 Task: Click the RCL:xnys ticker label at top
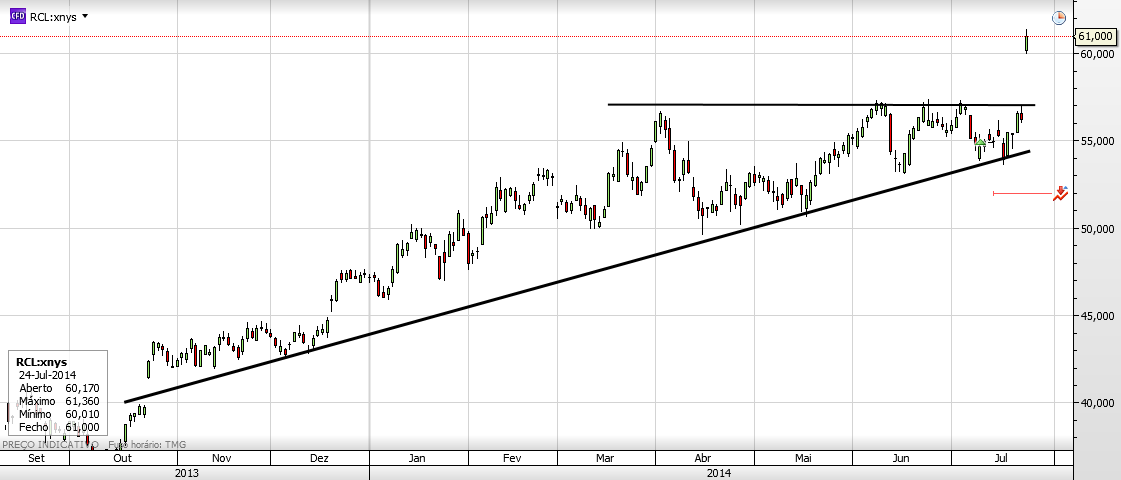pos(54,16)
